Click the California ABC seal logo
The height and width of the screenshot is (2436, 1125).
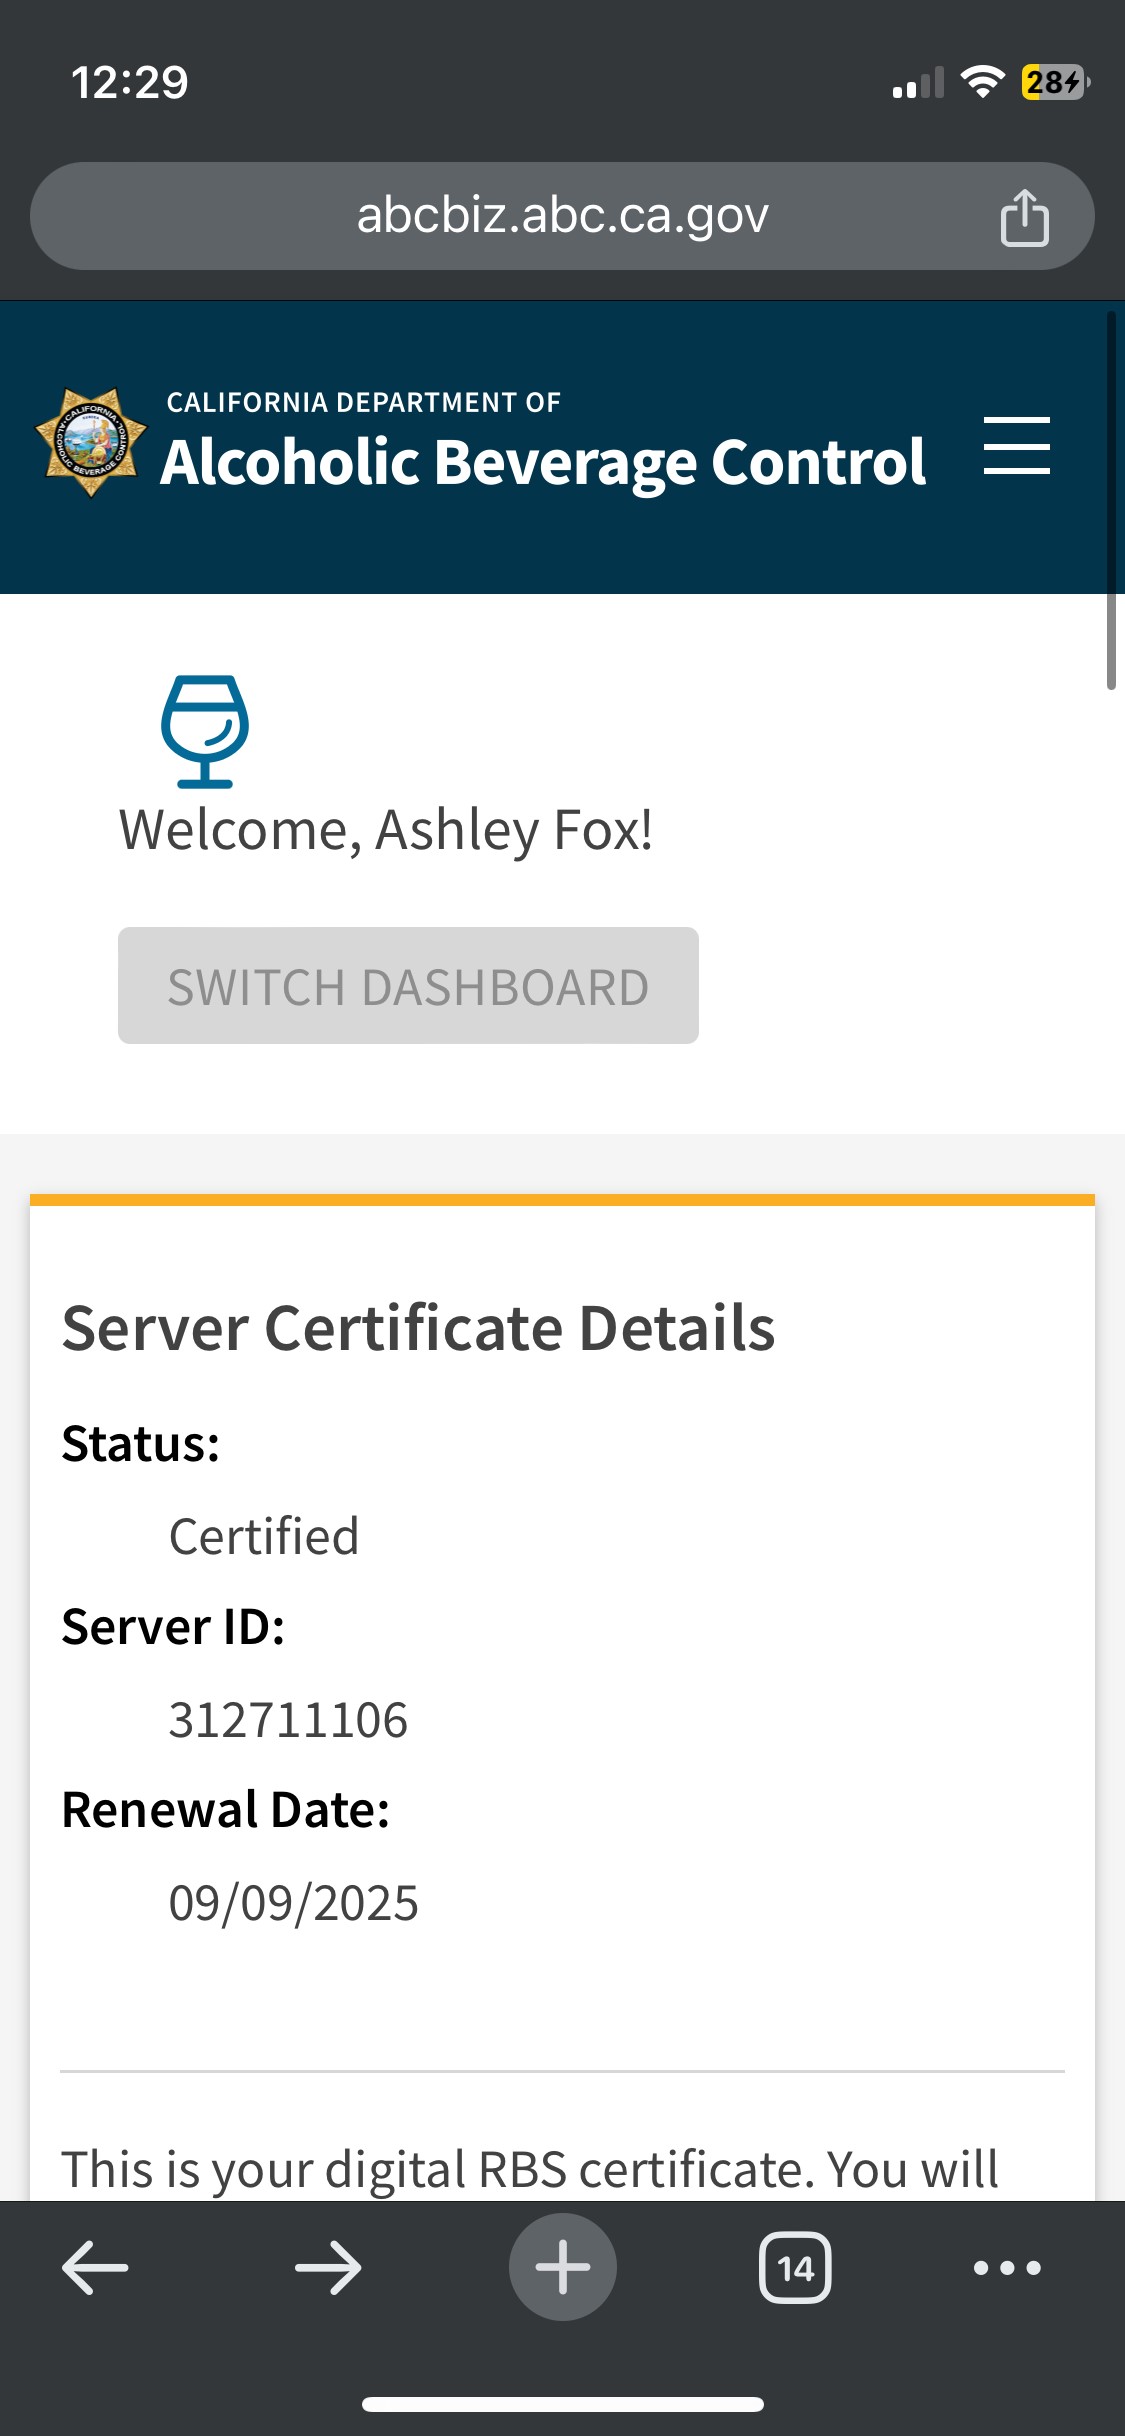(91, 442)
